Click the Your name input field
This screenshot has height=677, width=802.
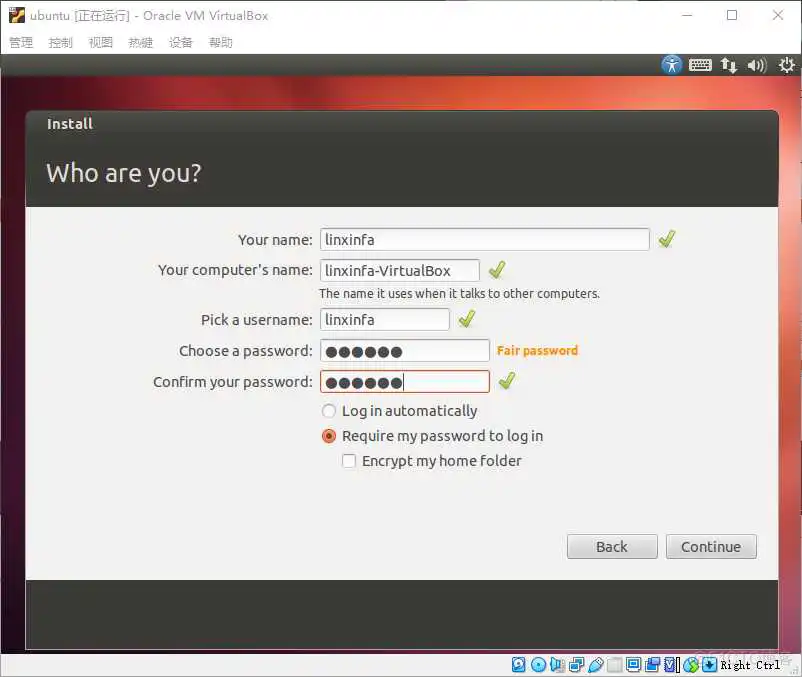coord(484,239)
